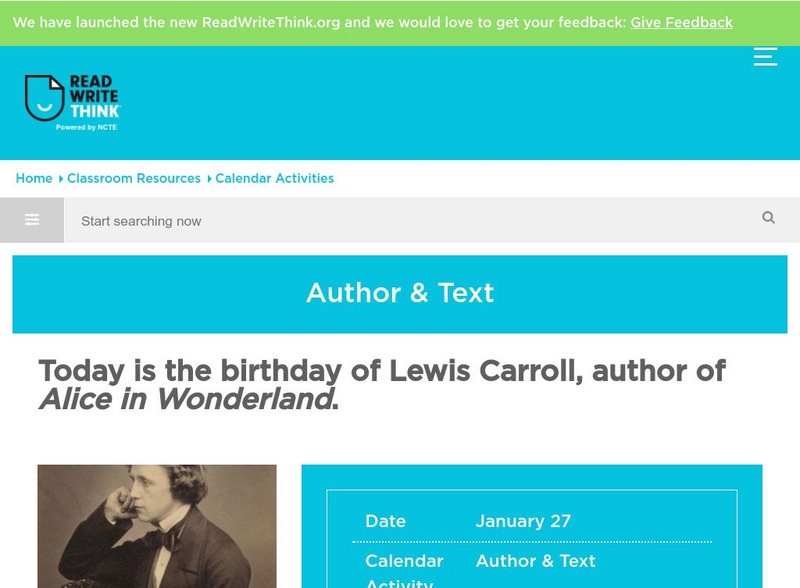Expand the site menu from top right corner
The image size is (800, 588).
coord(765,57)
